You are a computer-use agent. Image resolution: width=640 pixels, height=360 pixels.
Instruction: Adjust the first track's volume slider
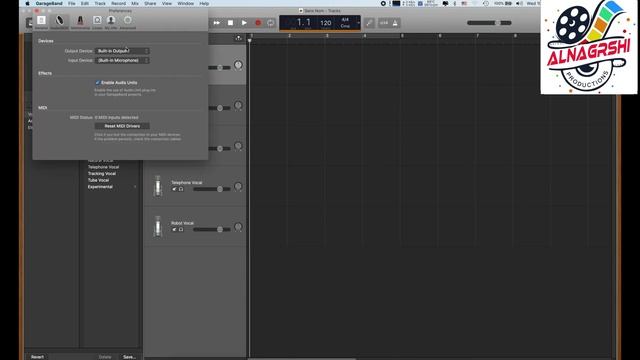click(220, 67)
